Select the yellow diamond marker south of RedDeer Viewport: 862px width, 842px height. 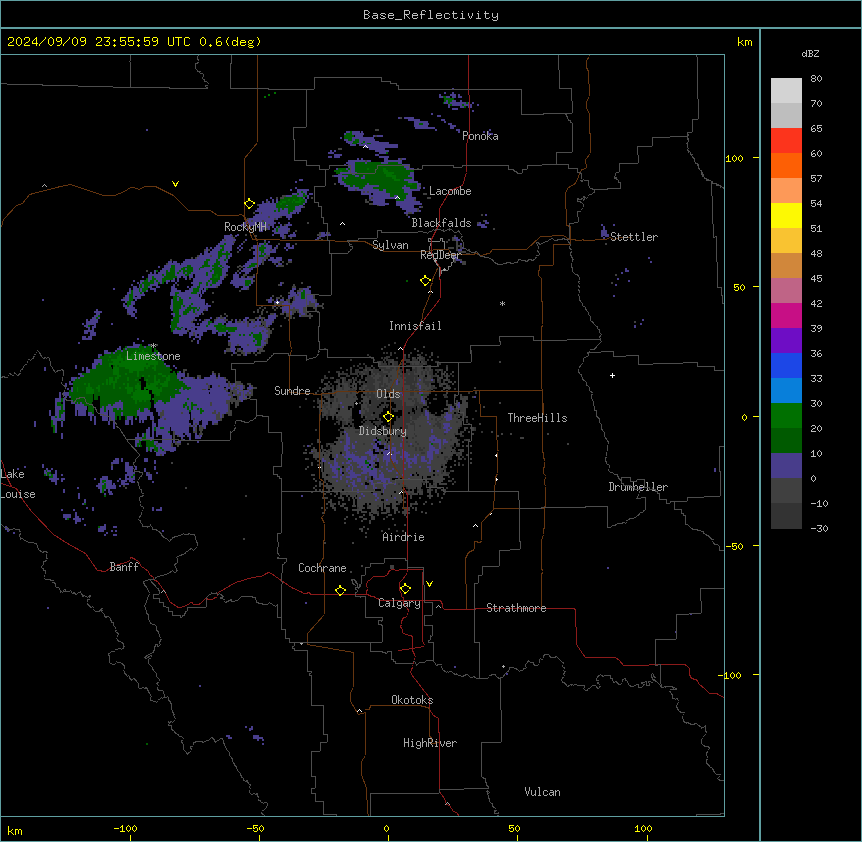[425, 281]
